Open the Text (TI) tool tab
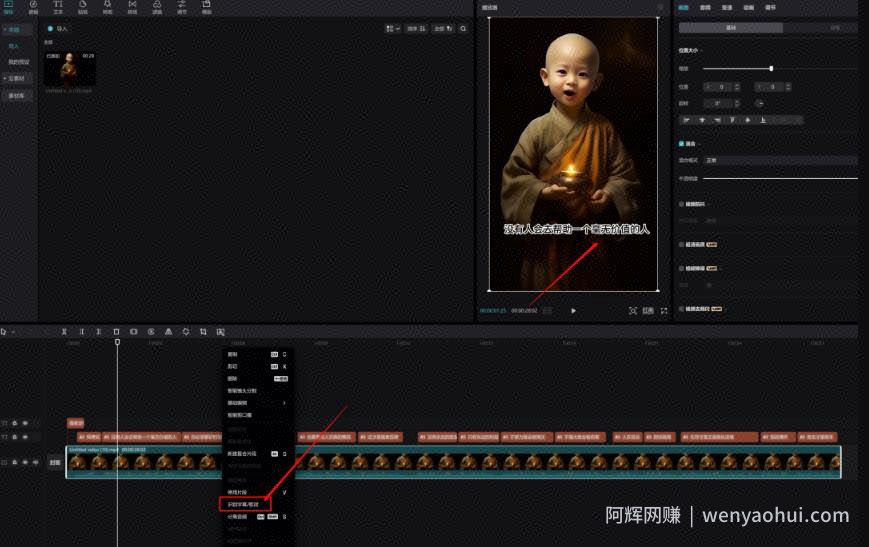 pyautogui.click(x=58, y=7)
